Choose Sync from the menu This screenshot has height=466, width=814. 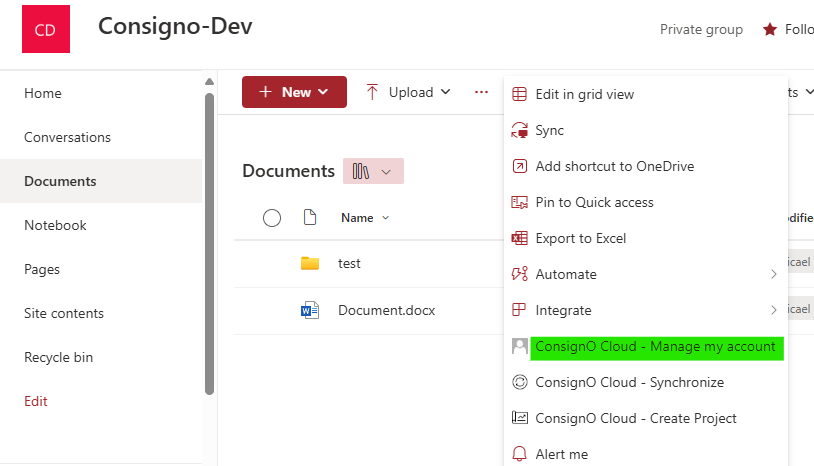point(646,130)
